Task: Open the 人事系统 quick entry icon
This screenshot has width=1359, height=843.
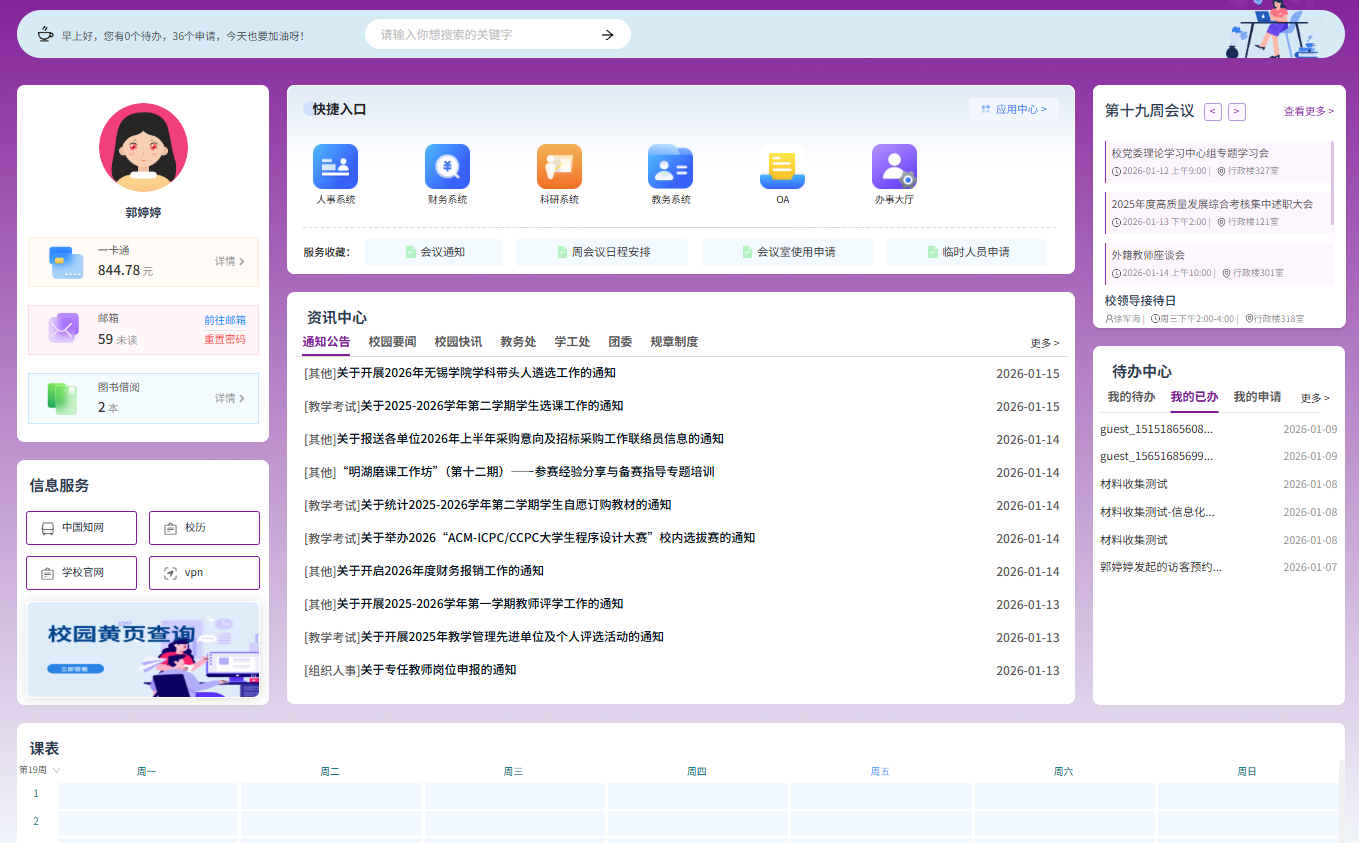Action: coord(335,167)
